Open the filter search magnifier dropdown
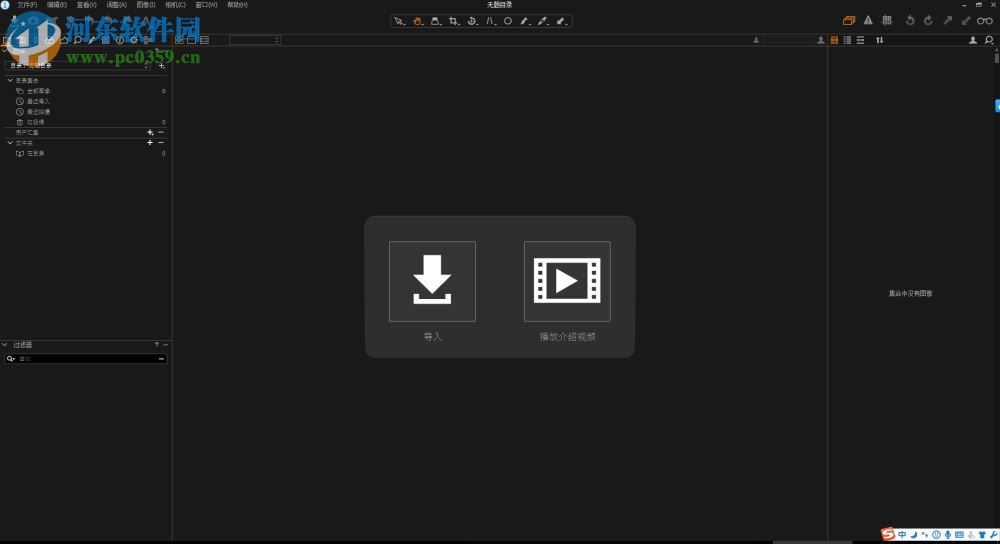The height and width of the screenshot is (544, 1000). [x=11, y=359]
